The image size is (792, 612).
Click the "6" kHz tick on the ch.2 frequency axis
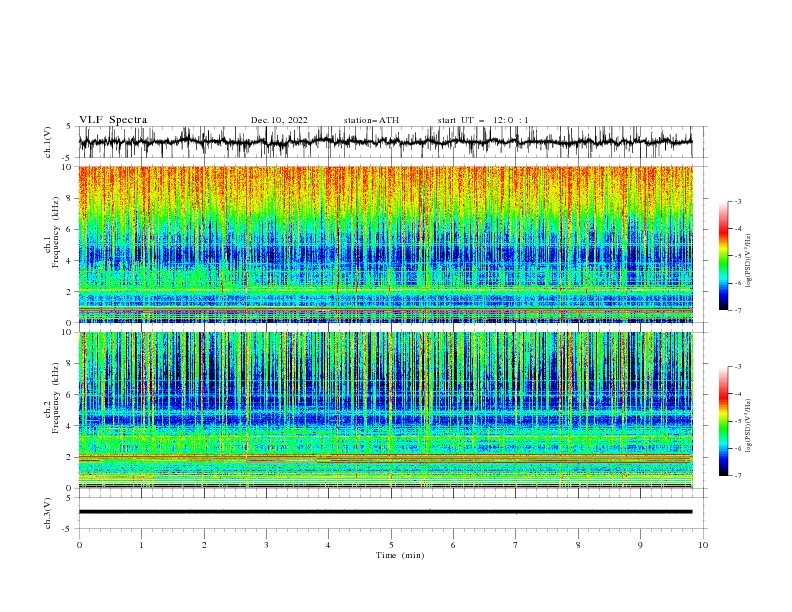[x=71, y=394]
